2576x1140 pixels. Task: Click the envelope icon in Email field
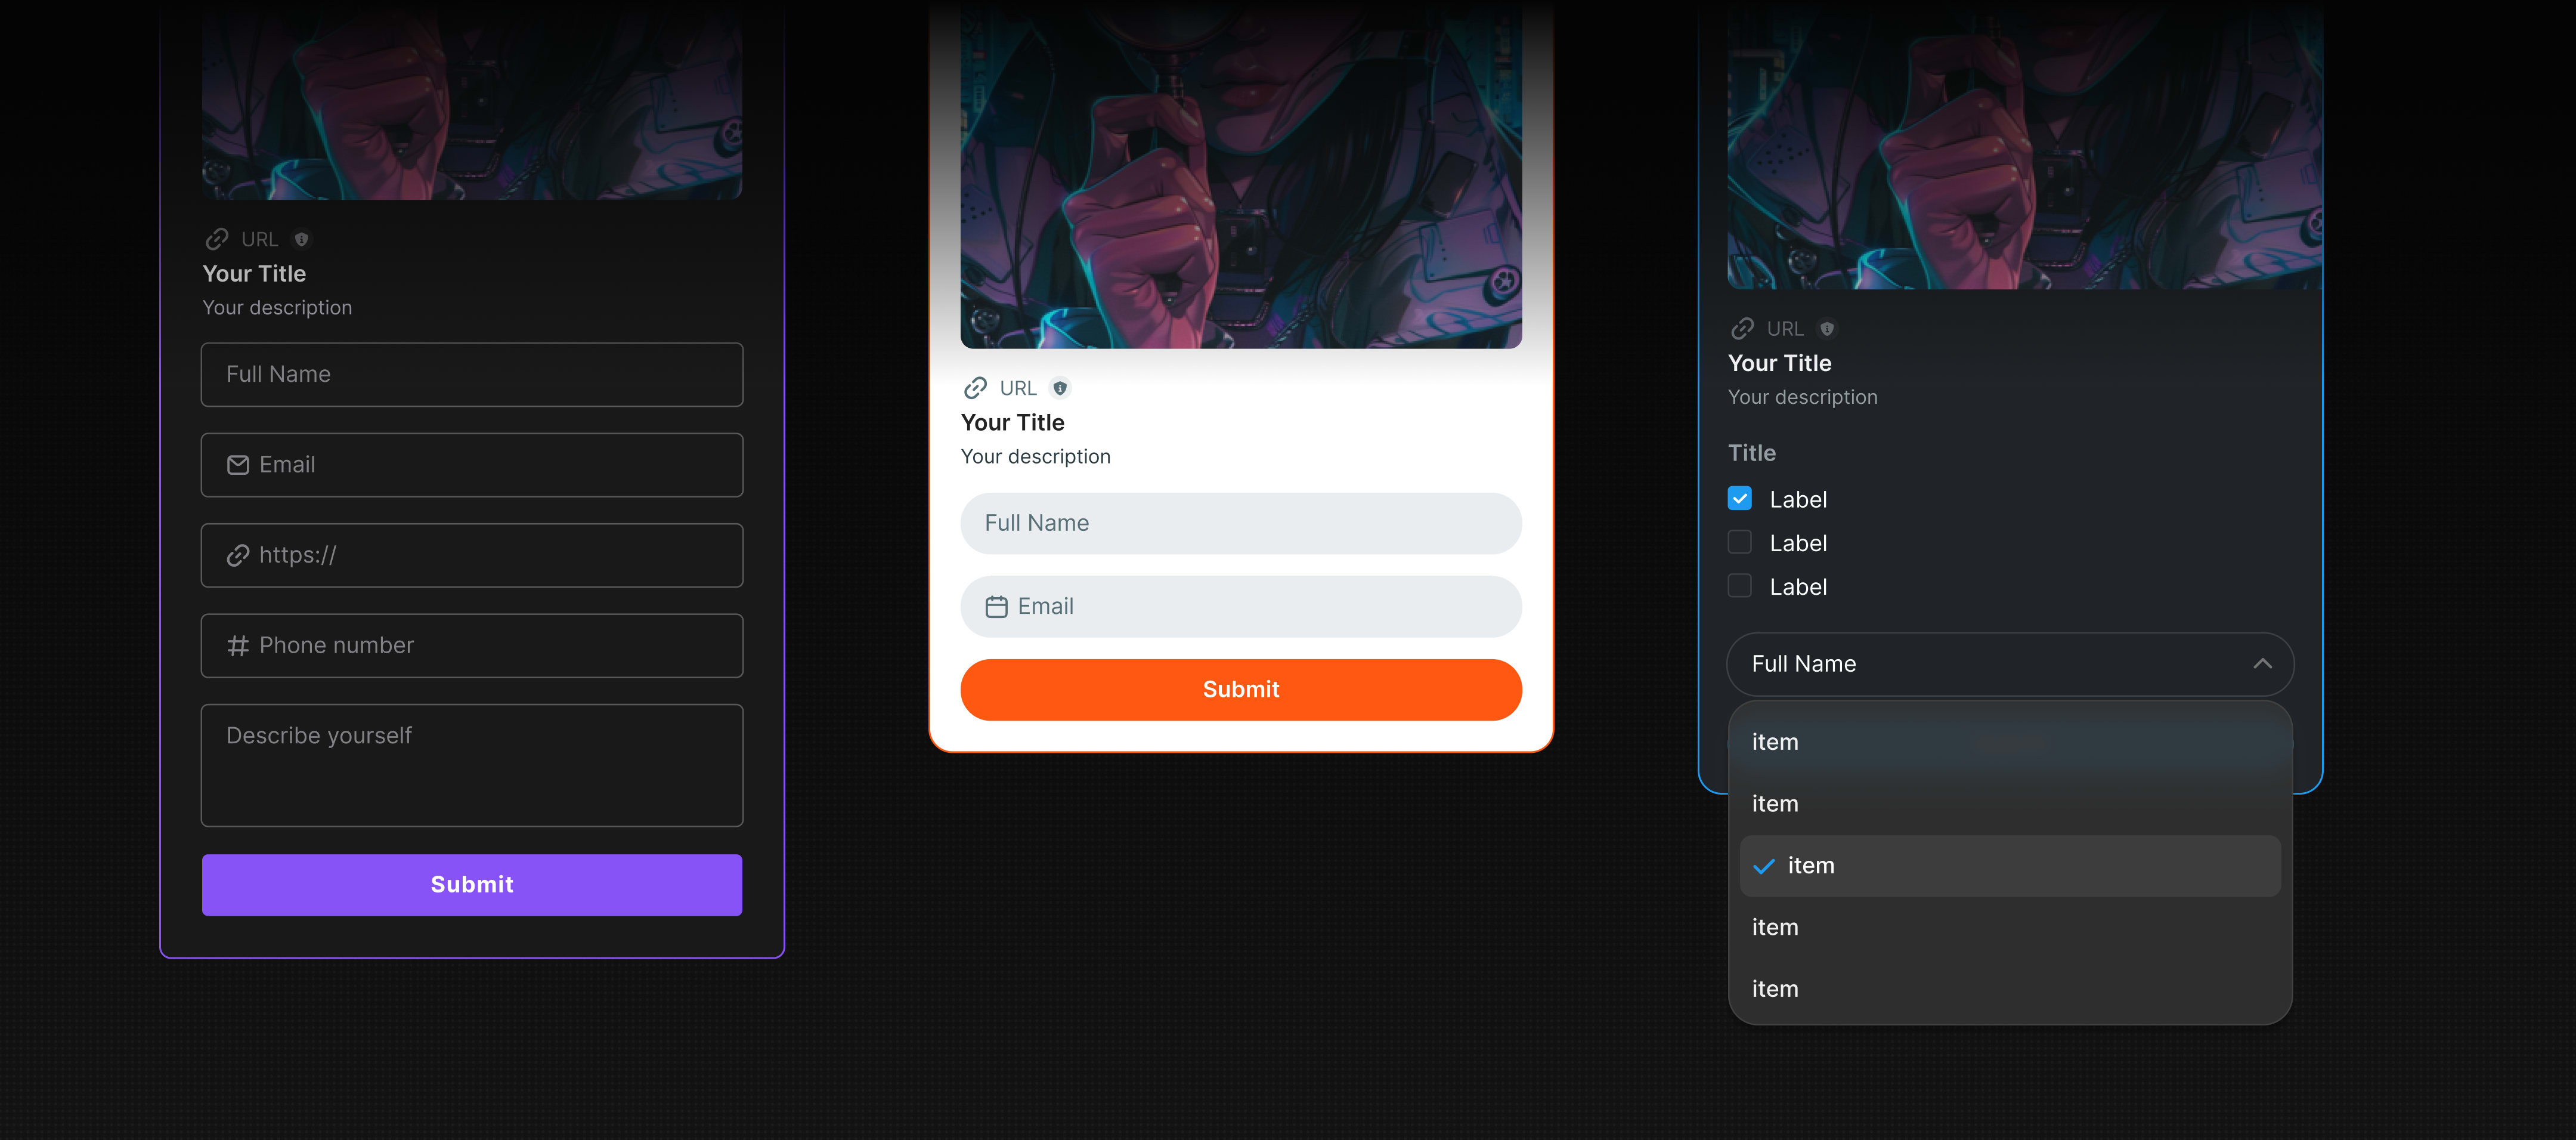tap(238, 465)
